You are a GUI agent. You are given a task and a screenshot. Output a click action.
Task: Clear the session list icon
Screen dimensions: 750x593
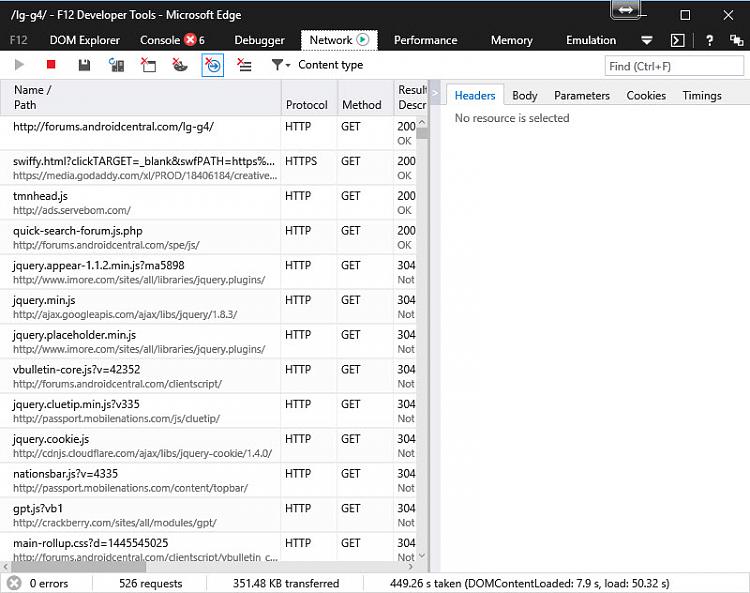(x=244, y=65)
